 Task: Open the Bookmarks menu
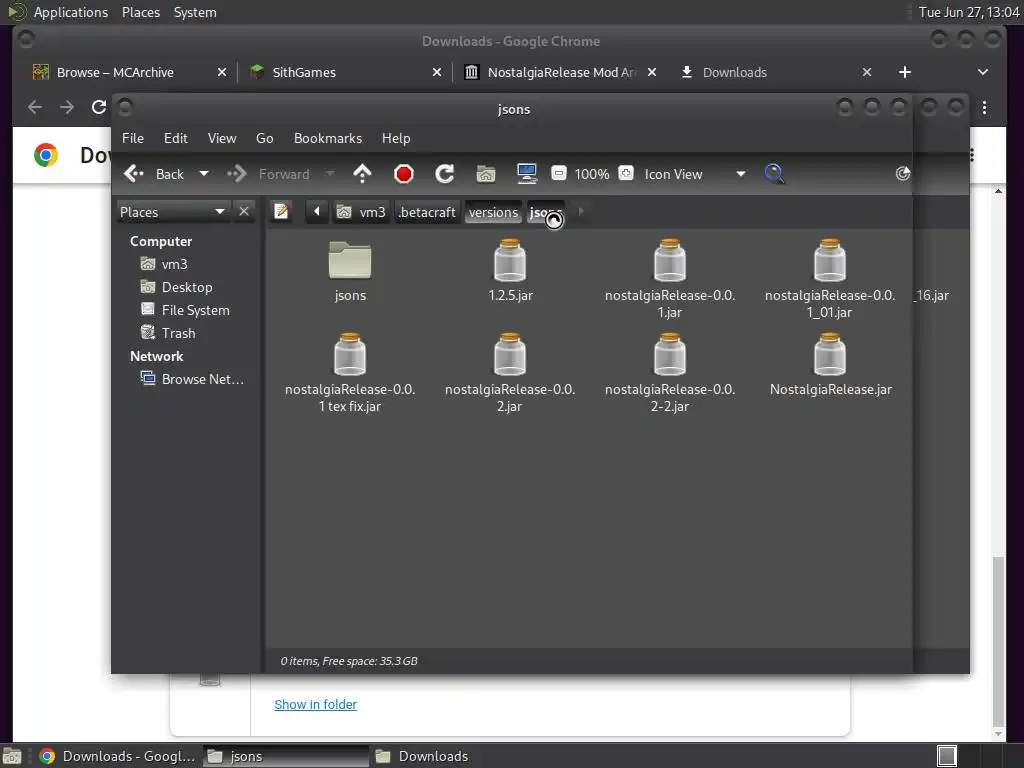(328, 138)
